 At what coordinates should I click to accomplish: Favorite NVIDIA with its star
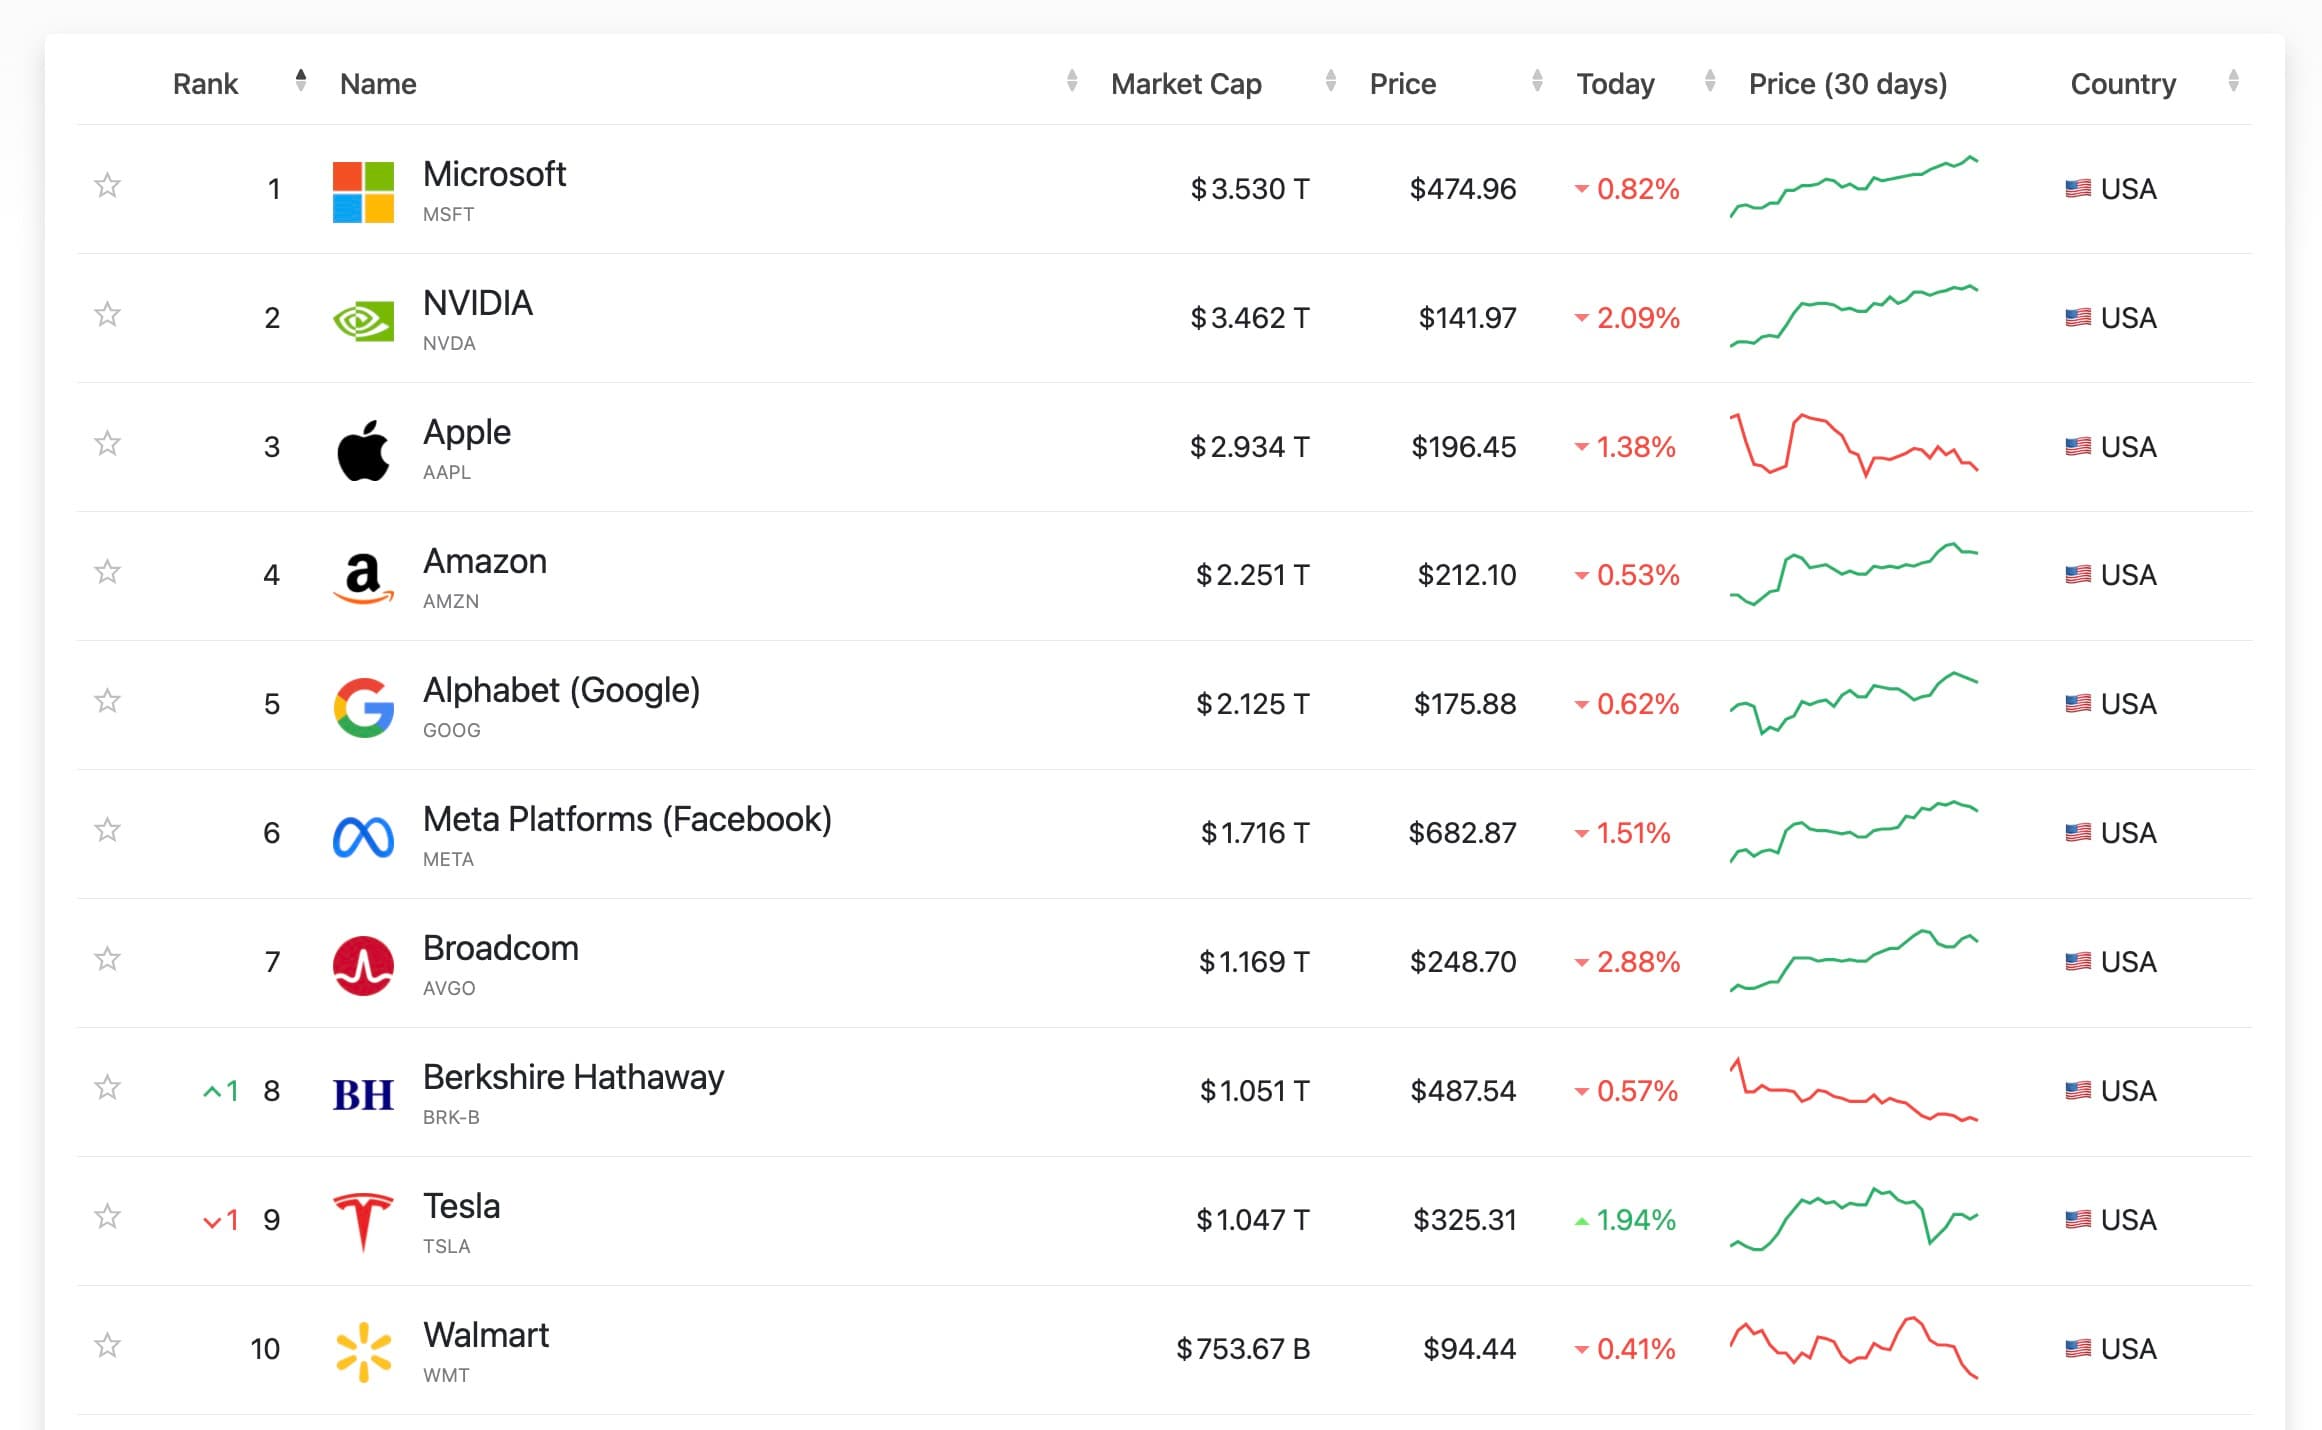point(107,315)
